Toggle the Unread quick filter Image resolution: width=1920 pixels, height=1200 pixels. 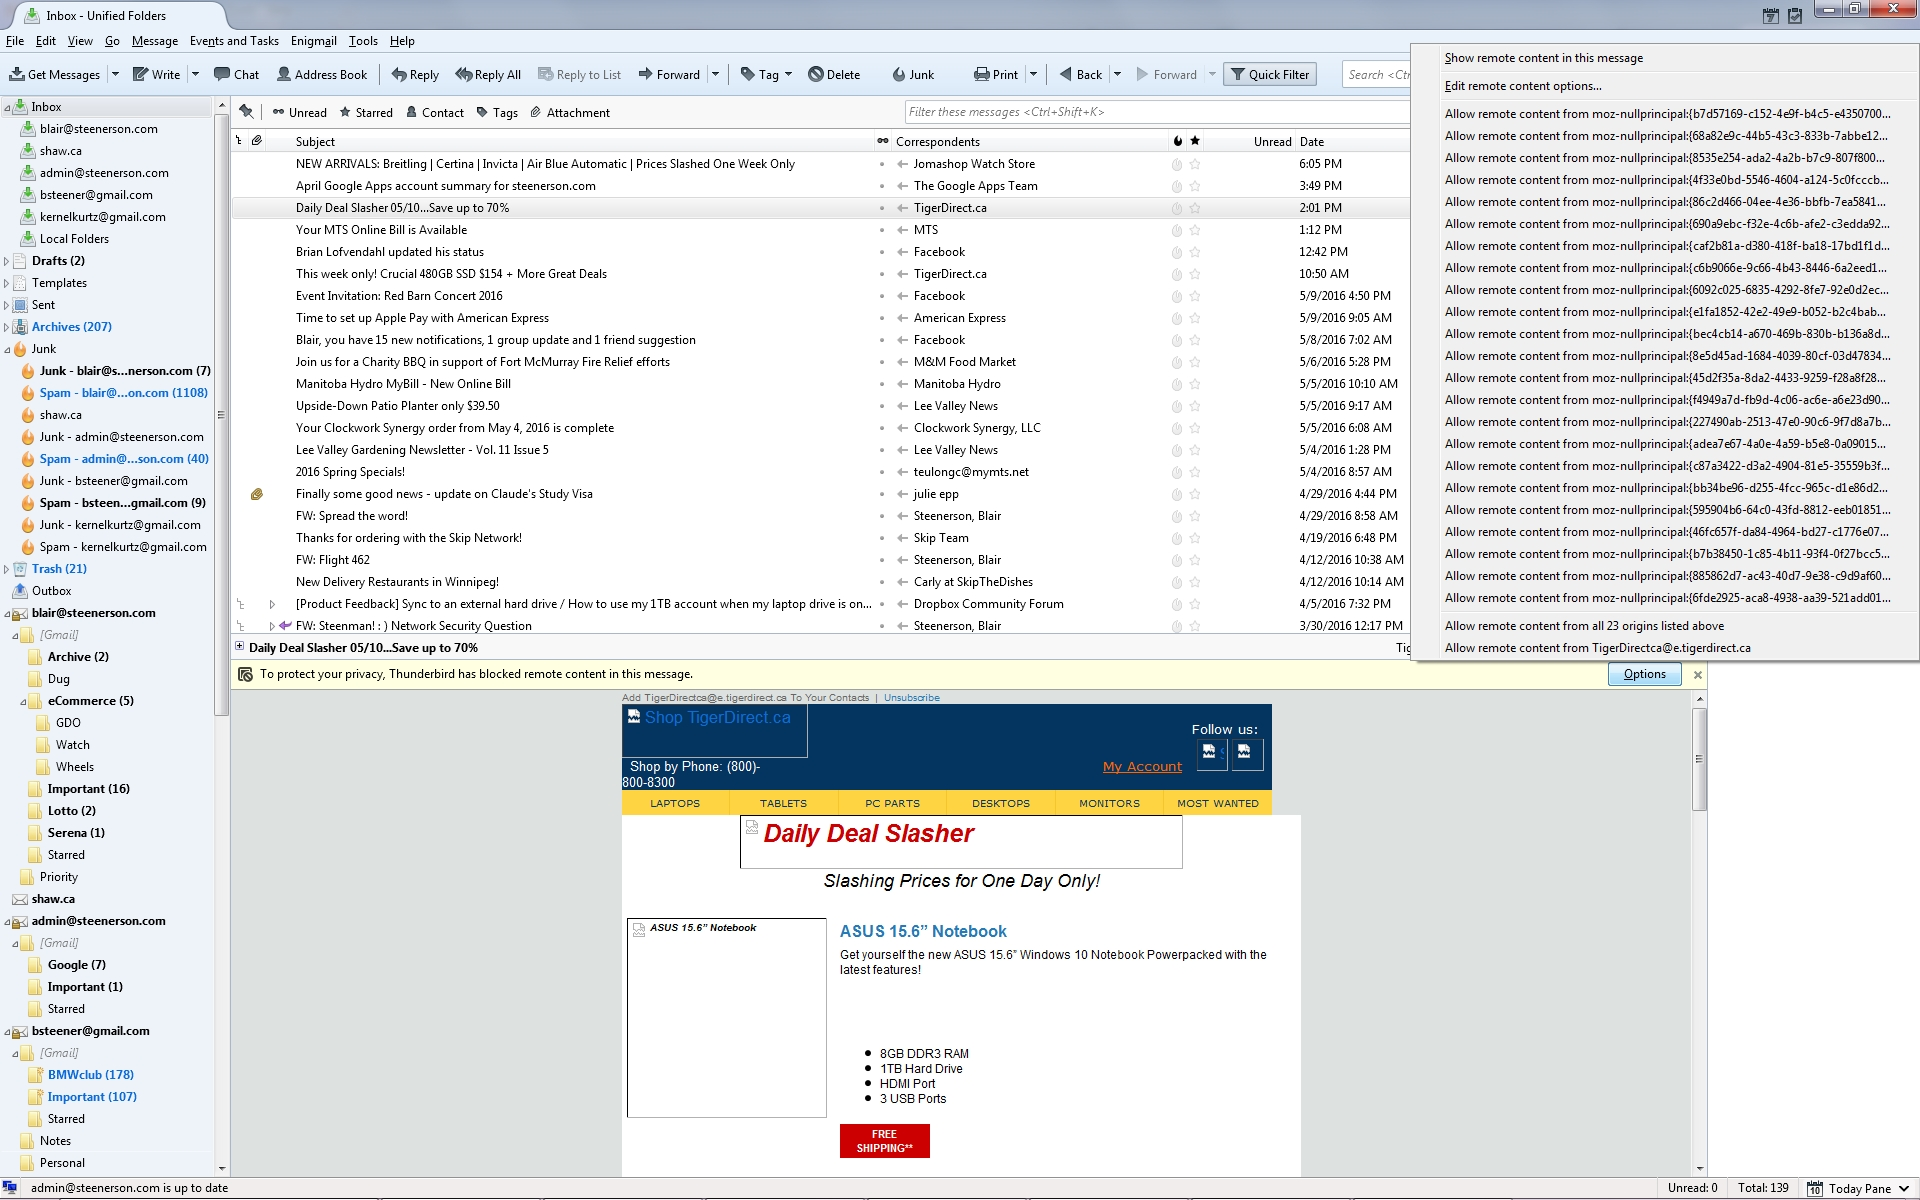299,112
